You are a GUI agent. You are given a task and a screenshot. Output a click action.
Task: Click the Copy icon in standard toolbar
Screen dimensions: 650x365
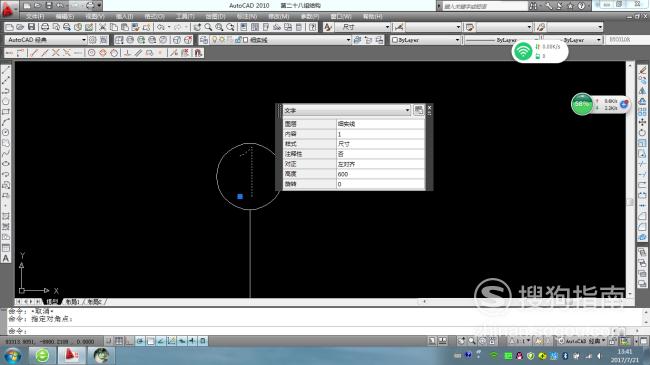tap(114, 27)
